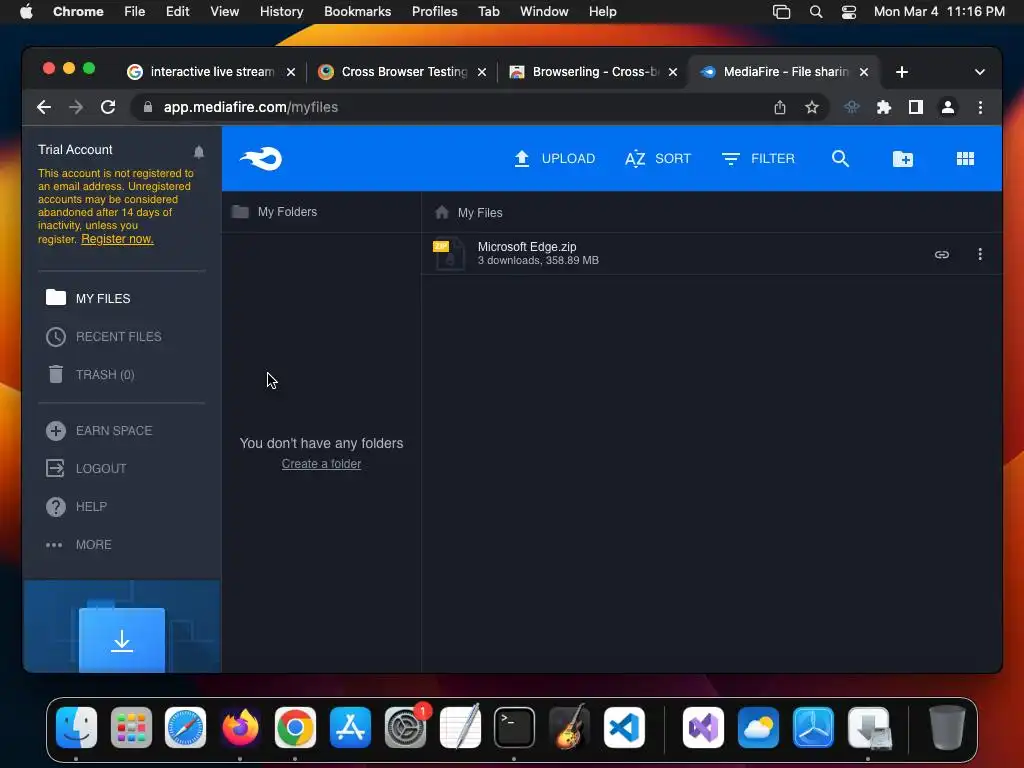Open Spotlight search in the menu bar
The width and height of the screenshot is (1024, 768).
click(x=816, y=11)
